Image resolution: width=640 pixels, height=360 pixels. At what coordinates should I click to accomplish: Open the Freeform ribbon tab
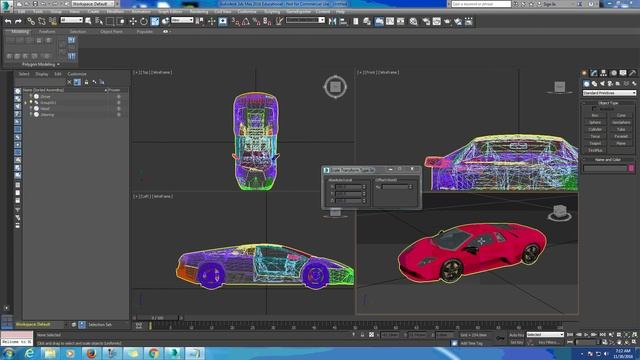[47, 31]
